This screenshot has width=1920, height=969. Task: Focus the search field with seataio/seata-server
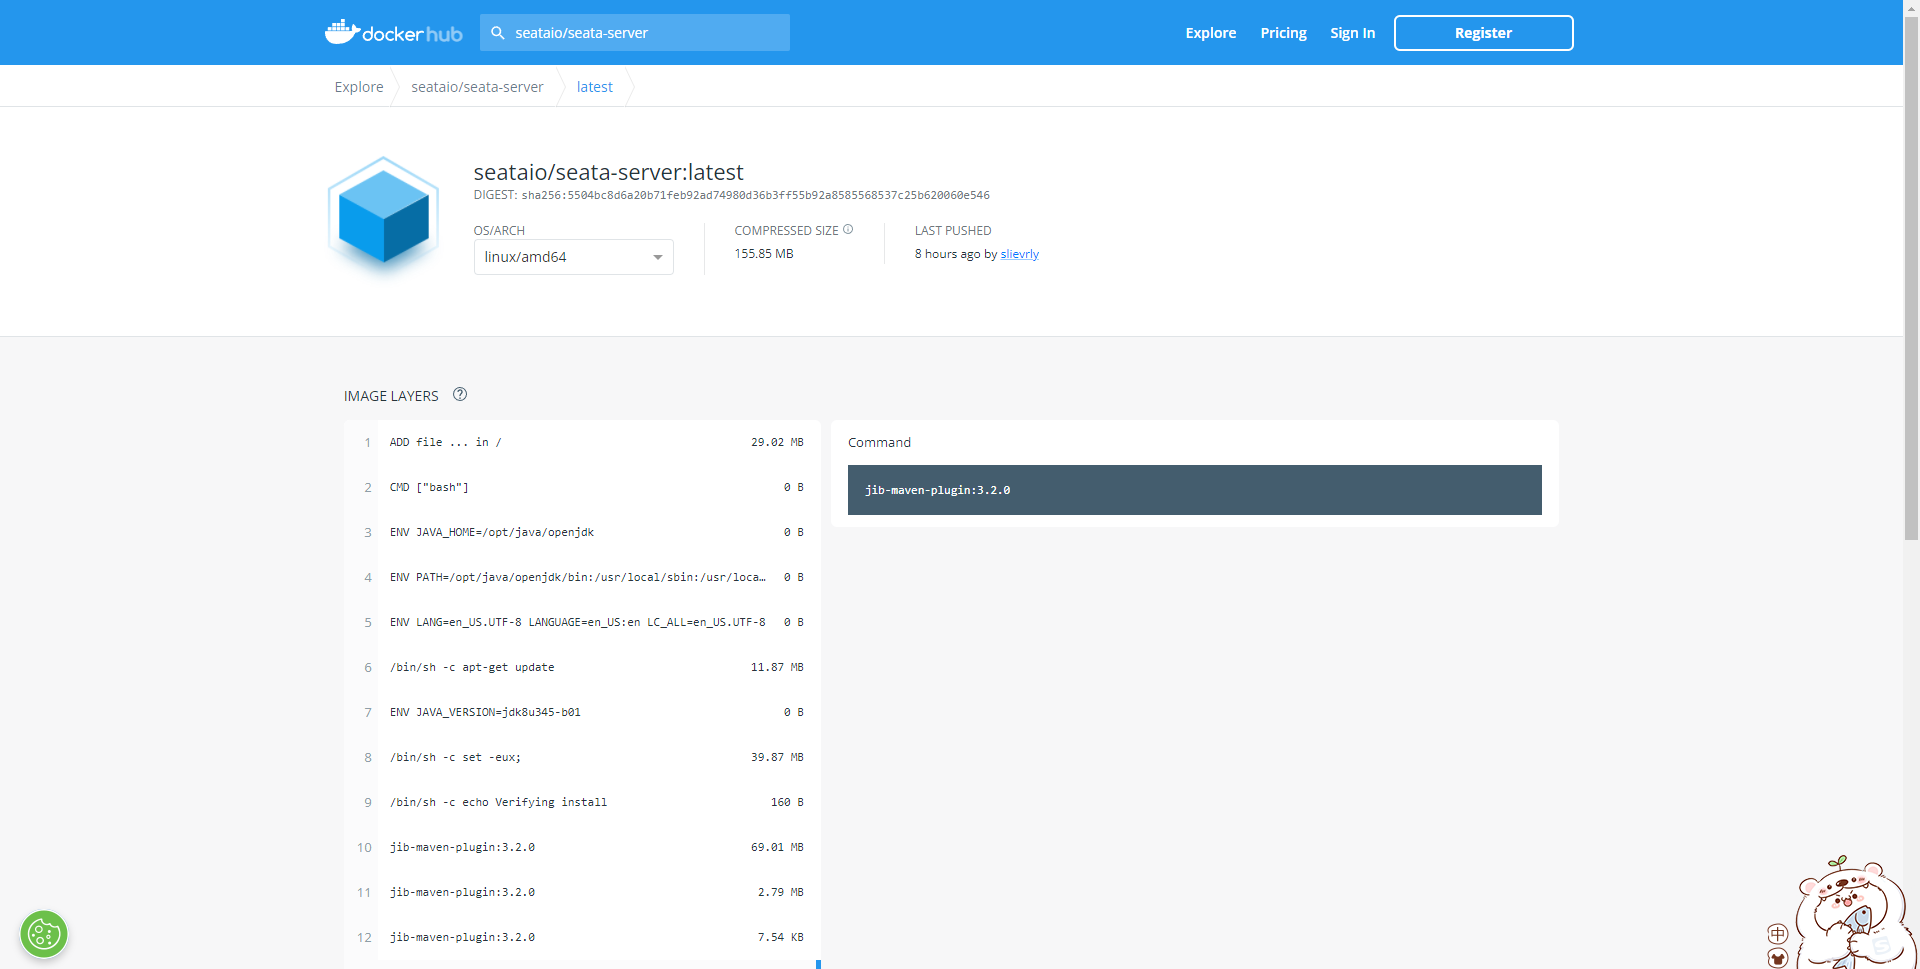[x=635, y=33]
